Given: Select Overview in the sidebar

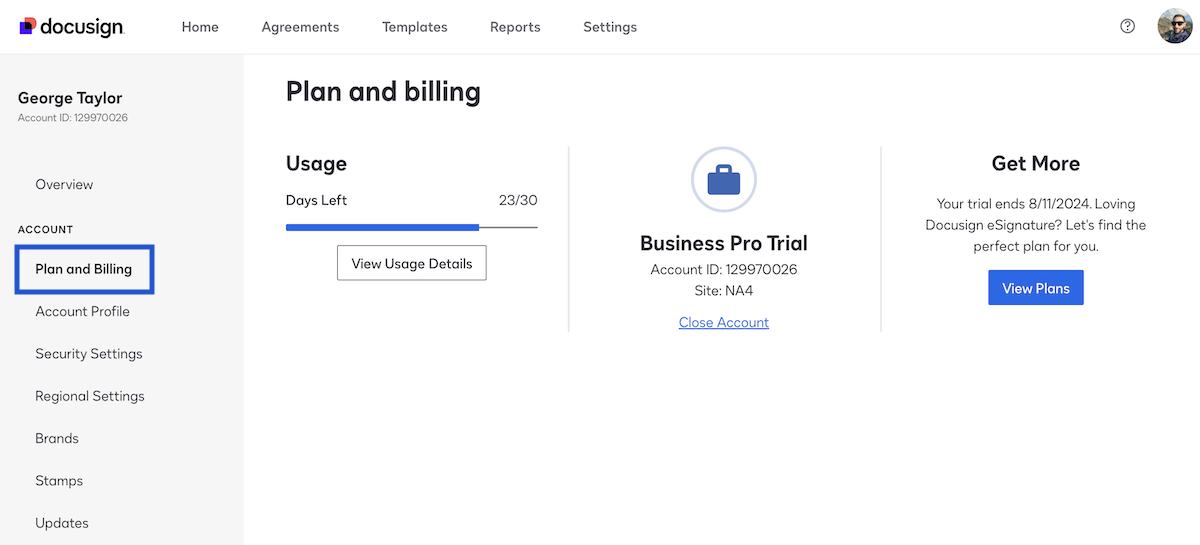Looking at the screenshot, I should pos(64,184).
